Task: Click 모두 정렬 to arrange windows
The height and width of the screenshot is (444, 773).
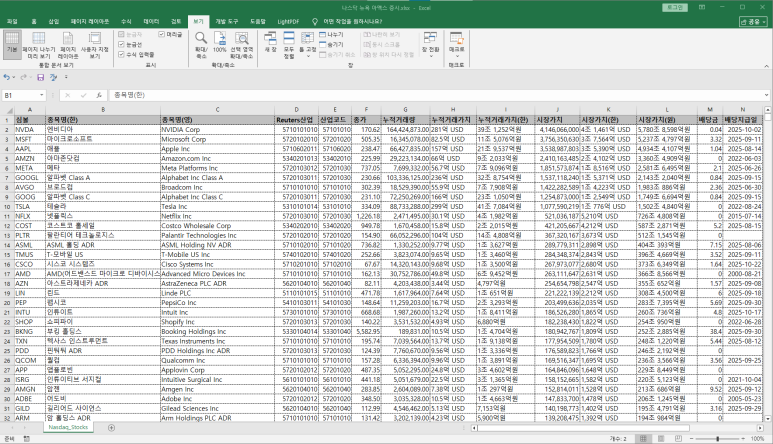Action: tap(289, 44)
